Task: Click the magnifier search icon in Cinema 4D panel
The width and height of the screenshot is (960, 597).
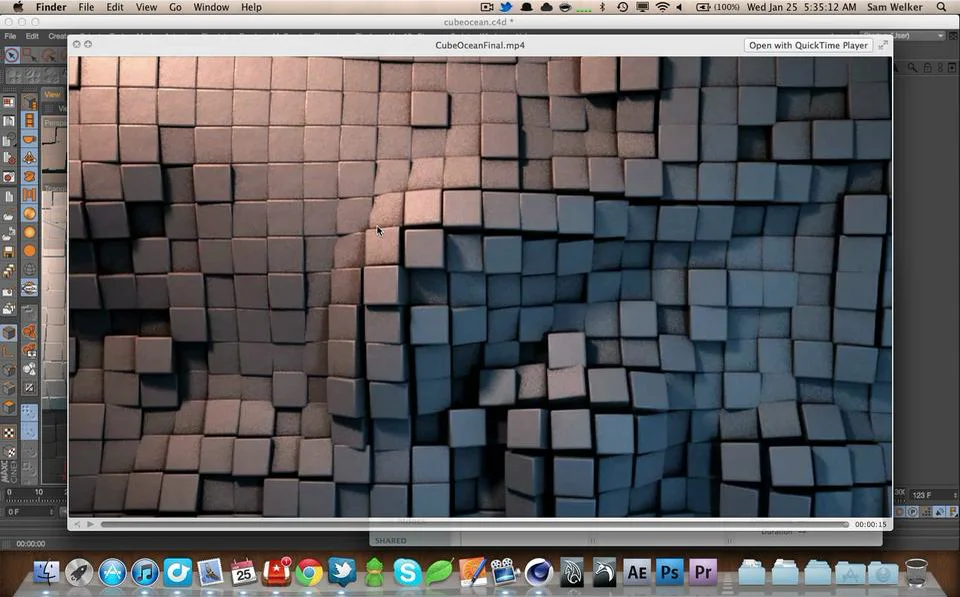Action: point(912,68)
